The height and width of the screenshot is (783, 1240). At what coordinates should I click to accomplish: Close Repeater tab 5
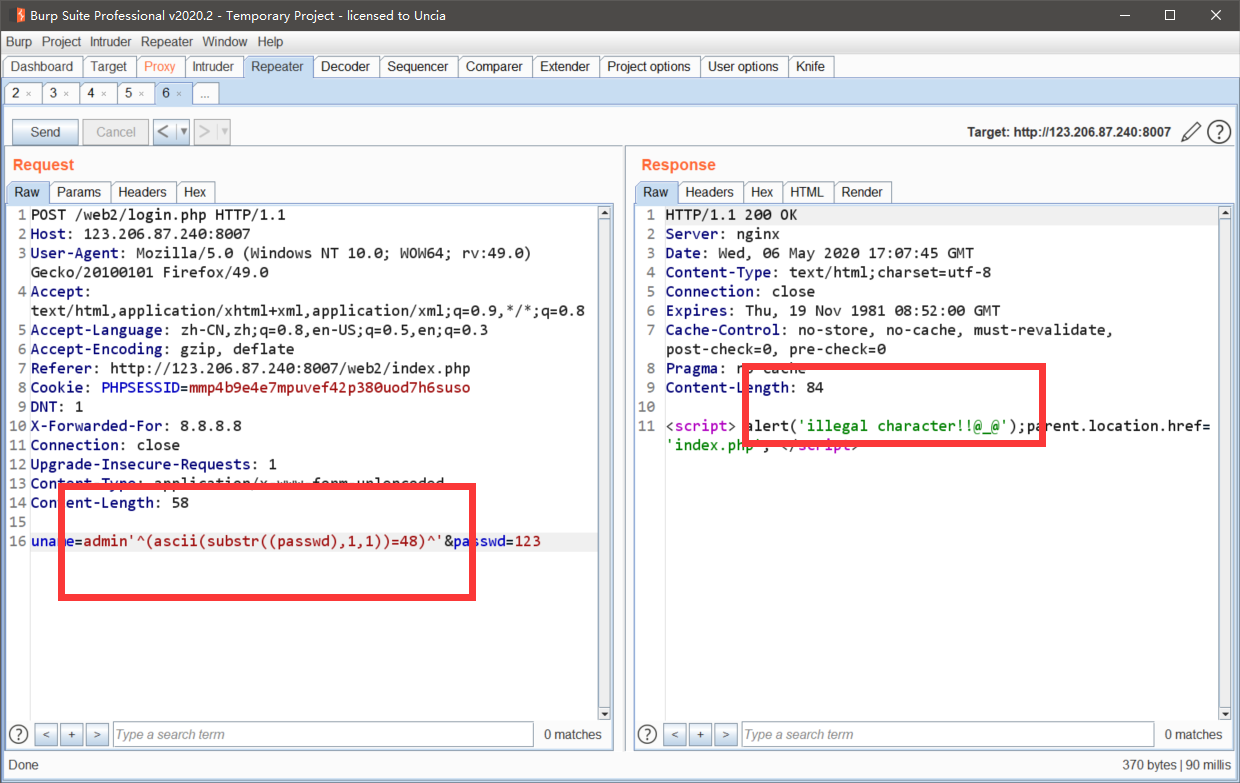pyautogui.click(x=142, y=93)
